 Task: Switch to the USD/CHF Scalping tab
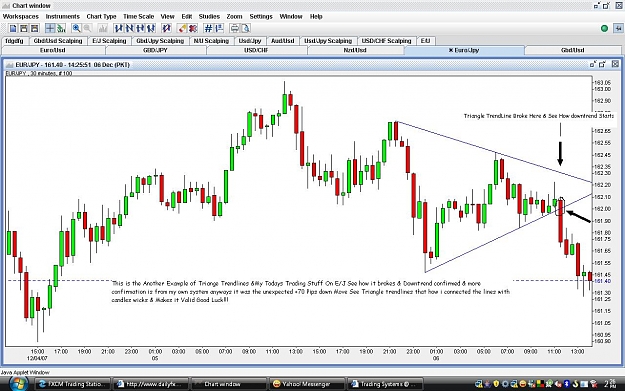(x=386, y=41)
